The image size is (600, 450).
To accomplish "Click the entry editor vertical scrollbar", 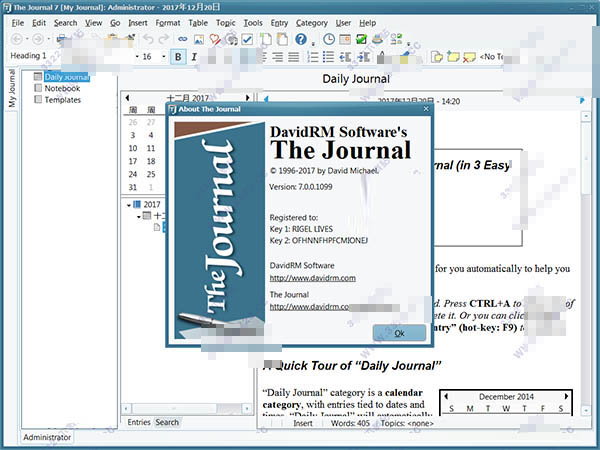I will [x=586, y=263].
